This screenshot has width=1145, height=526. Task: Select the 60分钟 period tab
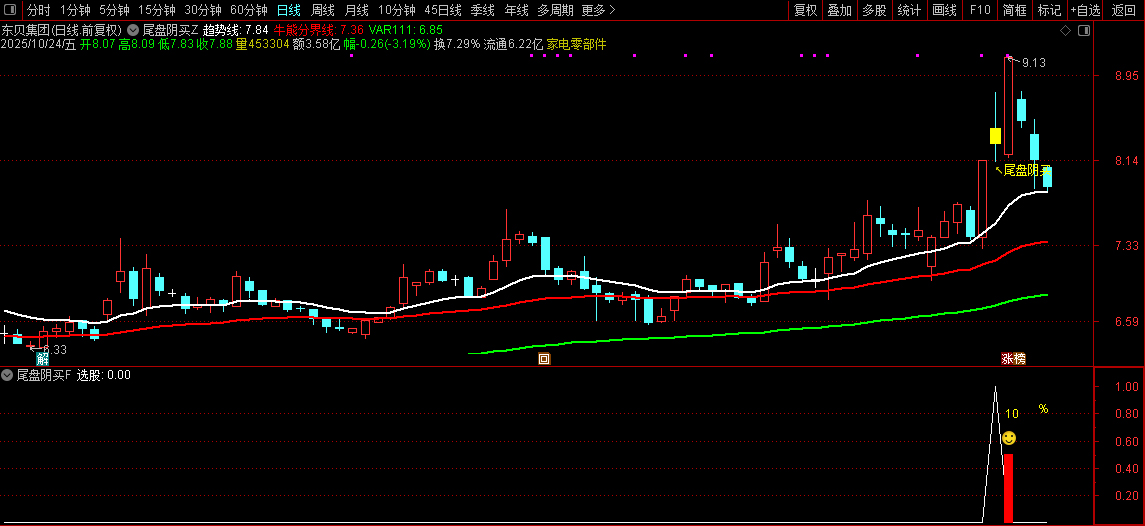point(249,10)
